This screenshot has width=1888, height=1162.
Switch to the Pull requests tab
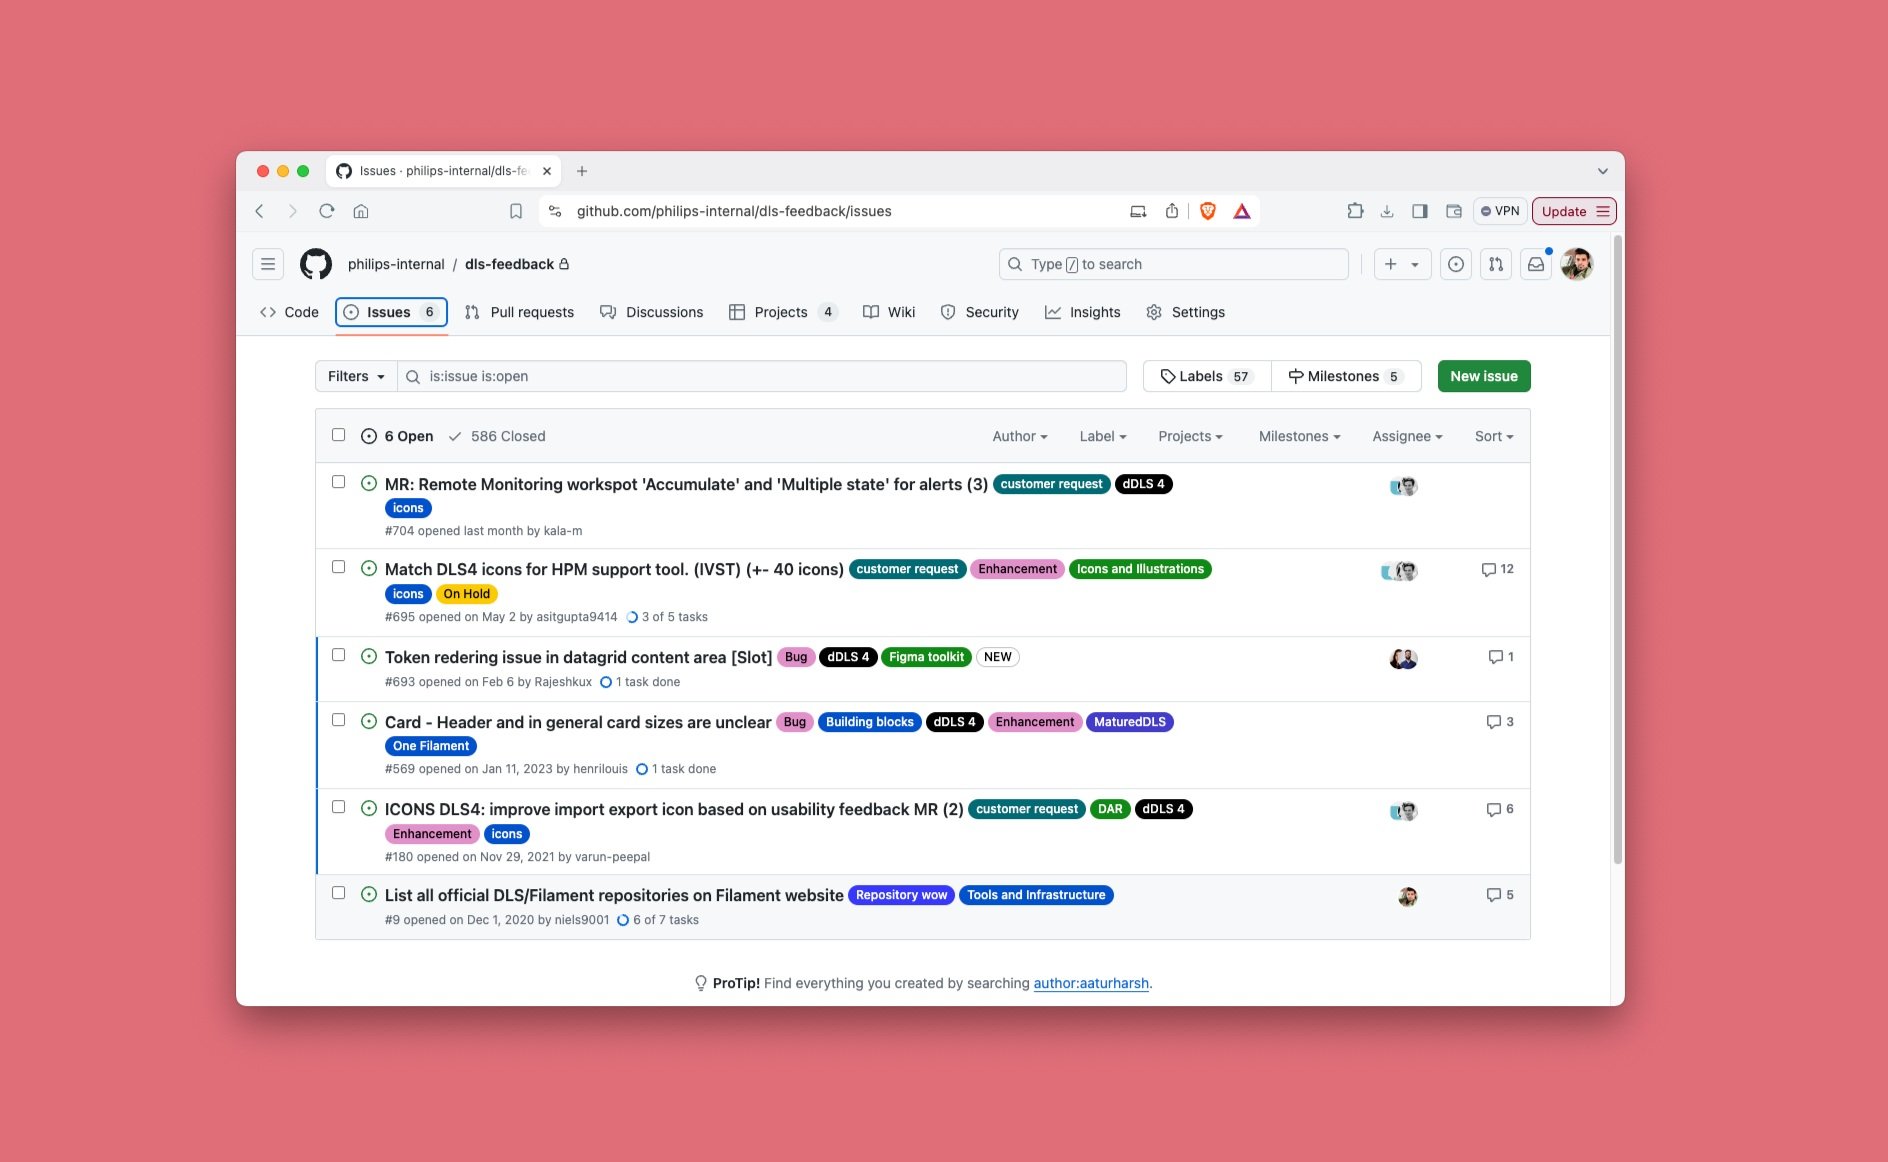[520, 312]
